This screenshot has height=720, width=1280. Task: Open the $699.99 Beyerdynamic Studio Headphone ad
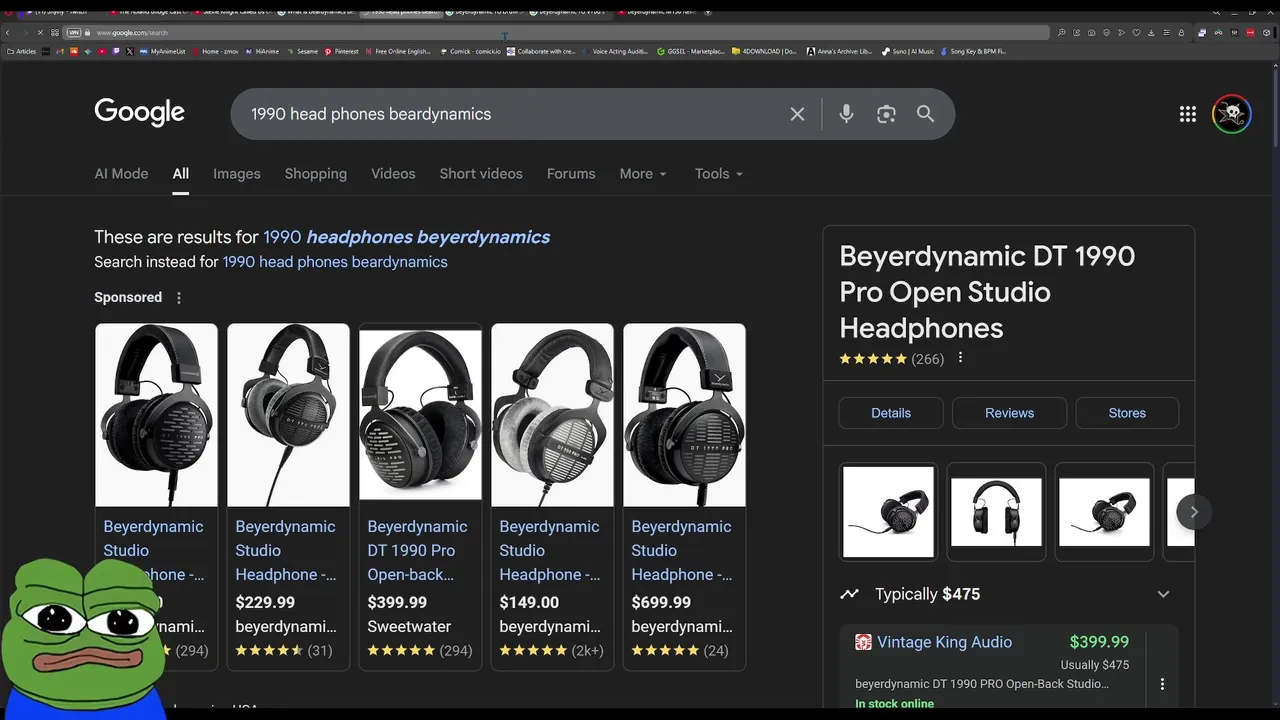(684, 496)
